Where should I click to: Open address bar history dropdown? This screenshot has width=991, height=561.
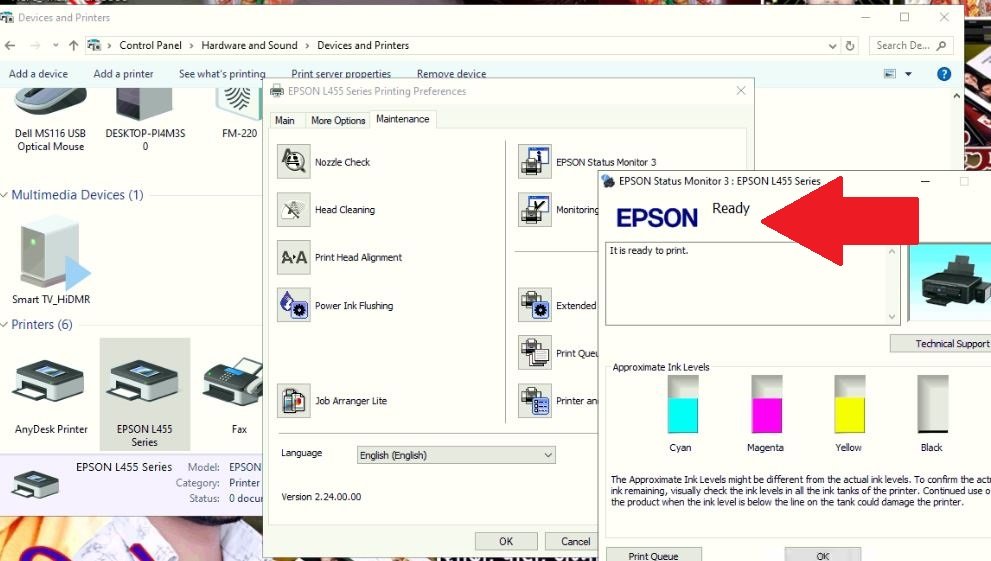pos(832,45)
